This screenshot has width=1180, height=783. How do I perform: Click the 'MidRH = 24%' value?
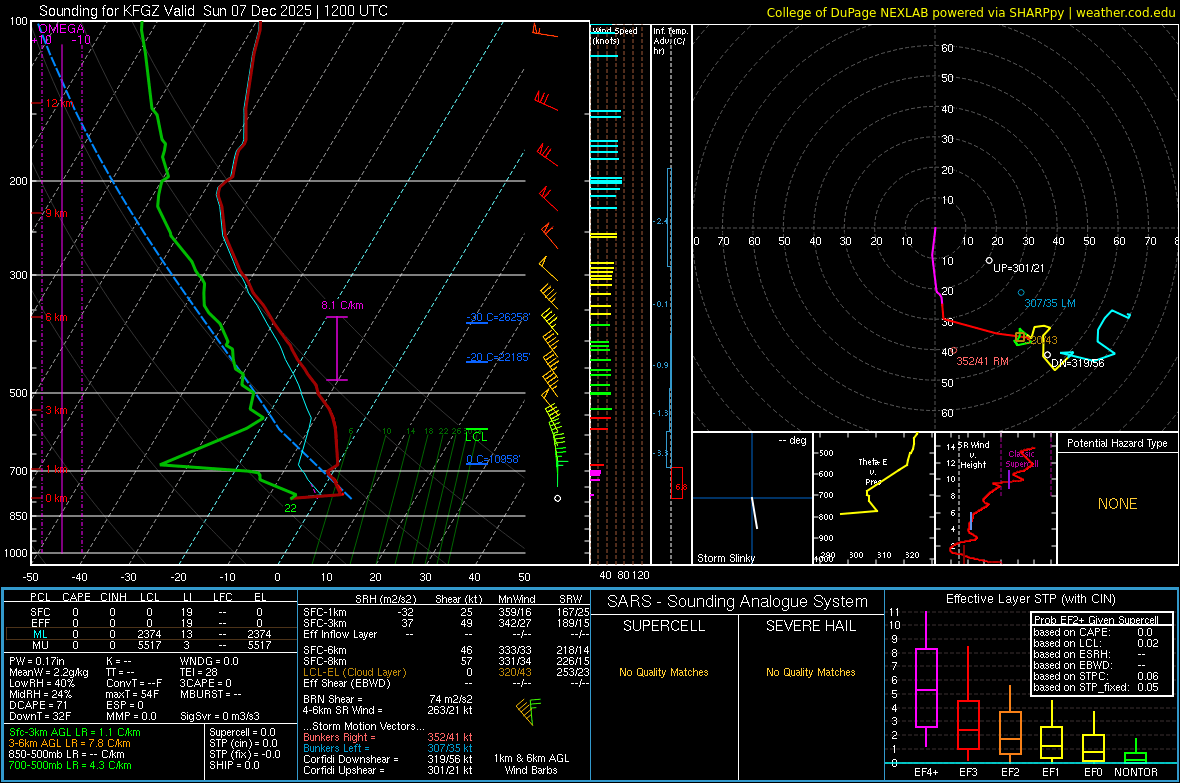[41, 694]
